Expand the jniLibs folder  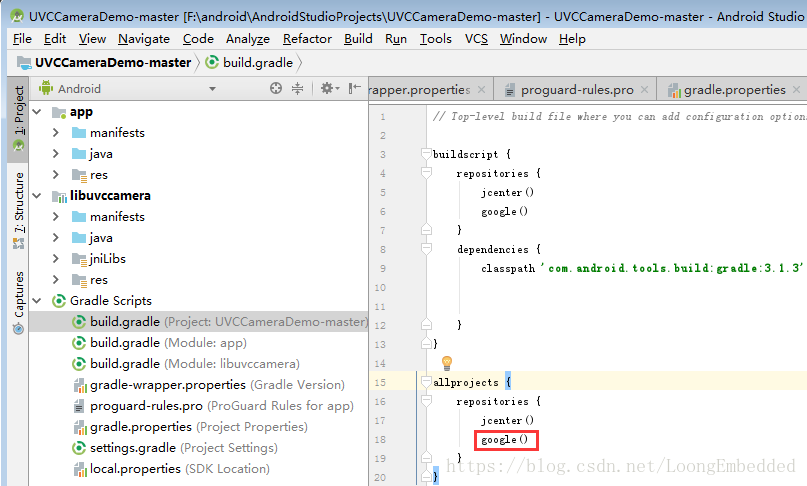[56, 258]
